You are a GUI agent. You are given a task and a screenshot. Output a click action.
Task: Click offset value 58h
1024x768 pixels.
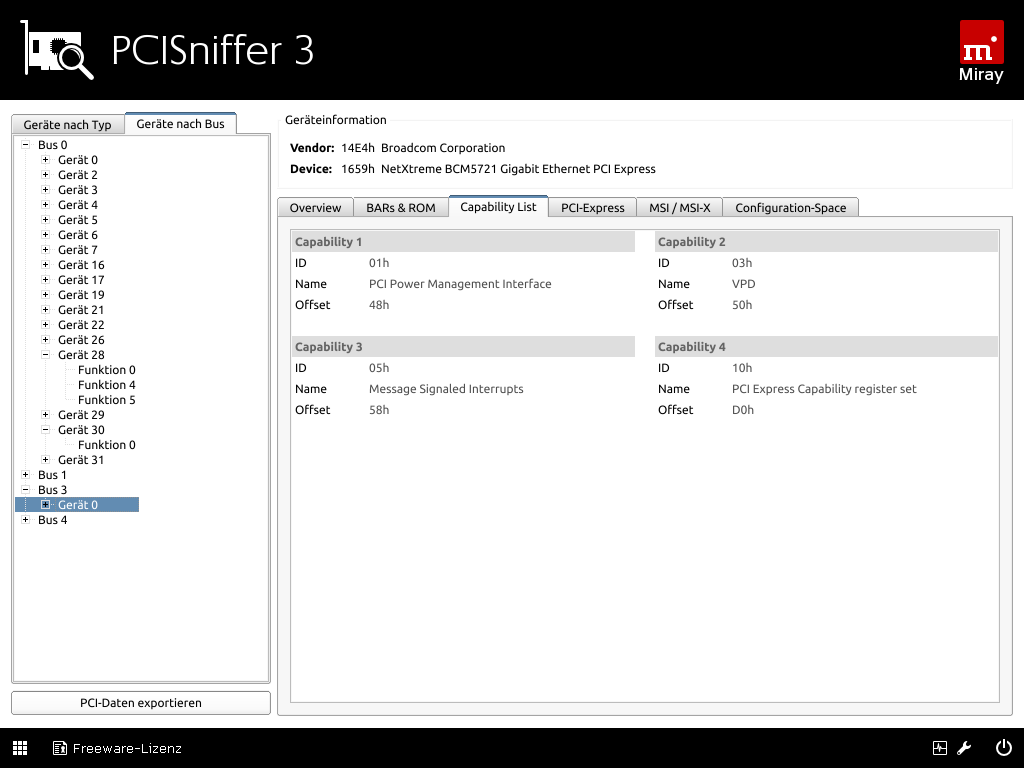tap(379, 409)
